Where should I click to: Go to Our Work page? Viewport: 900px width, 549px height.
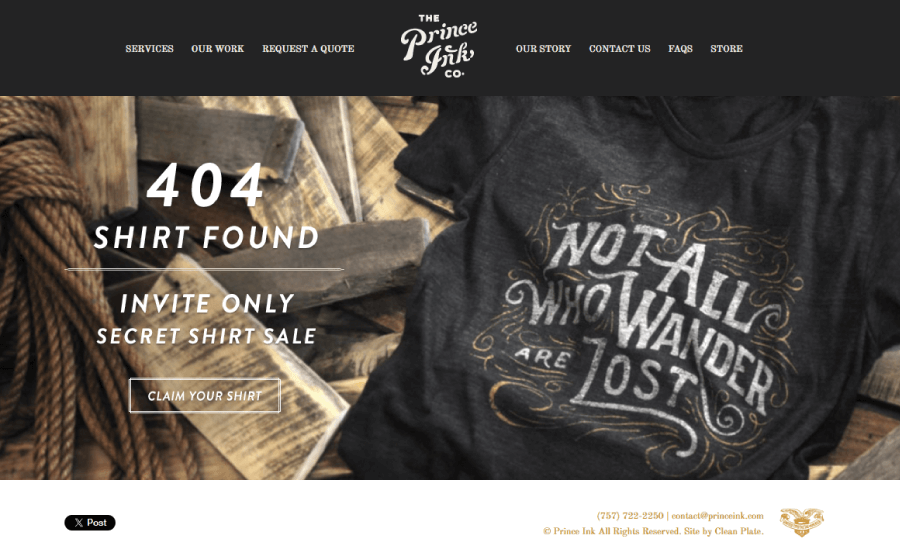[218, 49]
